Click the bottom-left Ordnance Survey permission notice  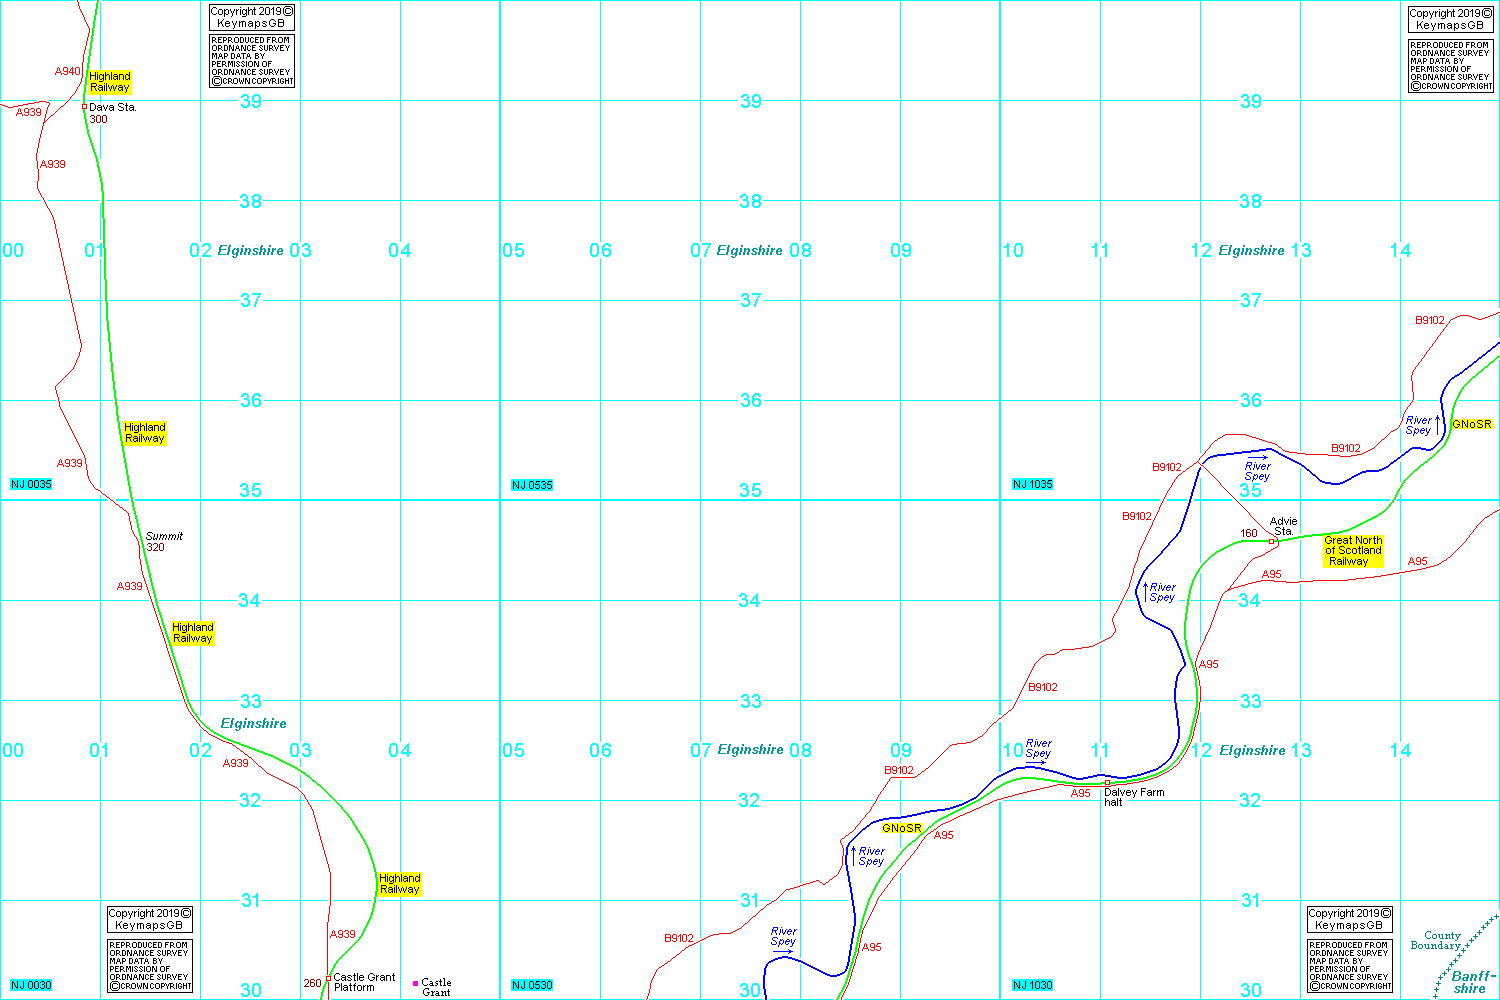pos(150,966)
